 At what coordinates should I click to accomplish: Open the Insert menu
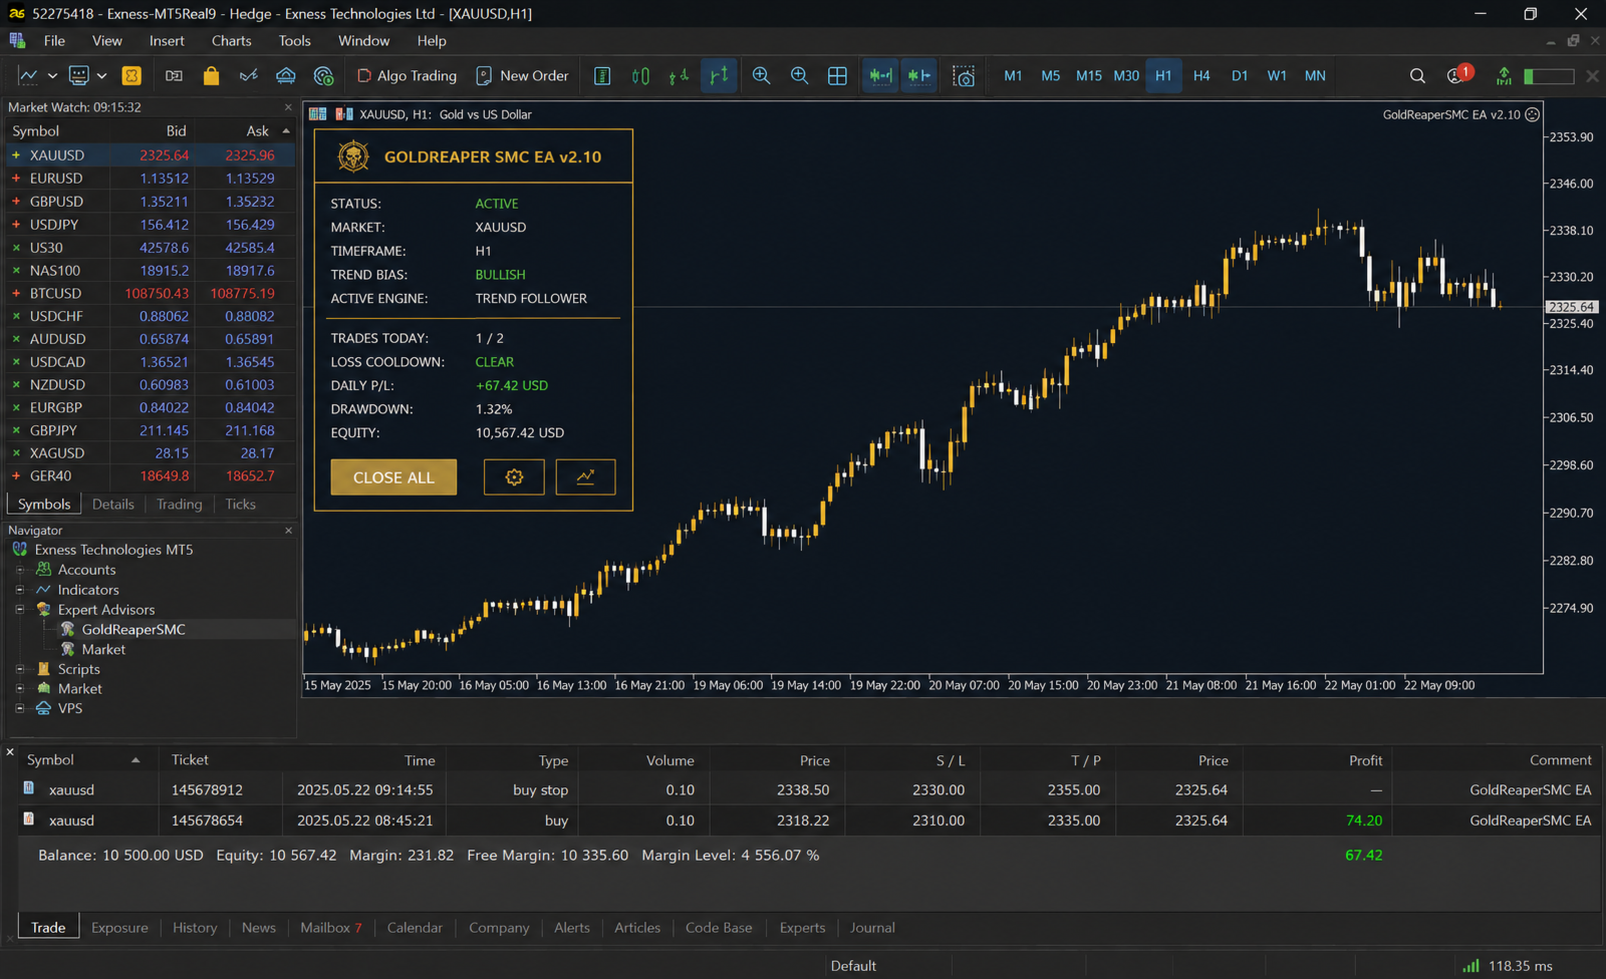pyautogui.click(x=166, y=41)
